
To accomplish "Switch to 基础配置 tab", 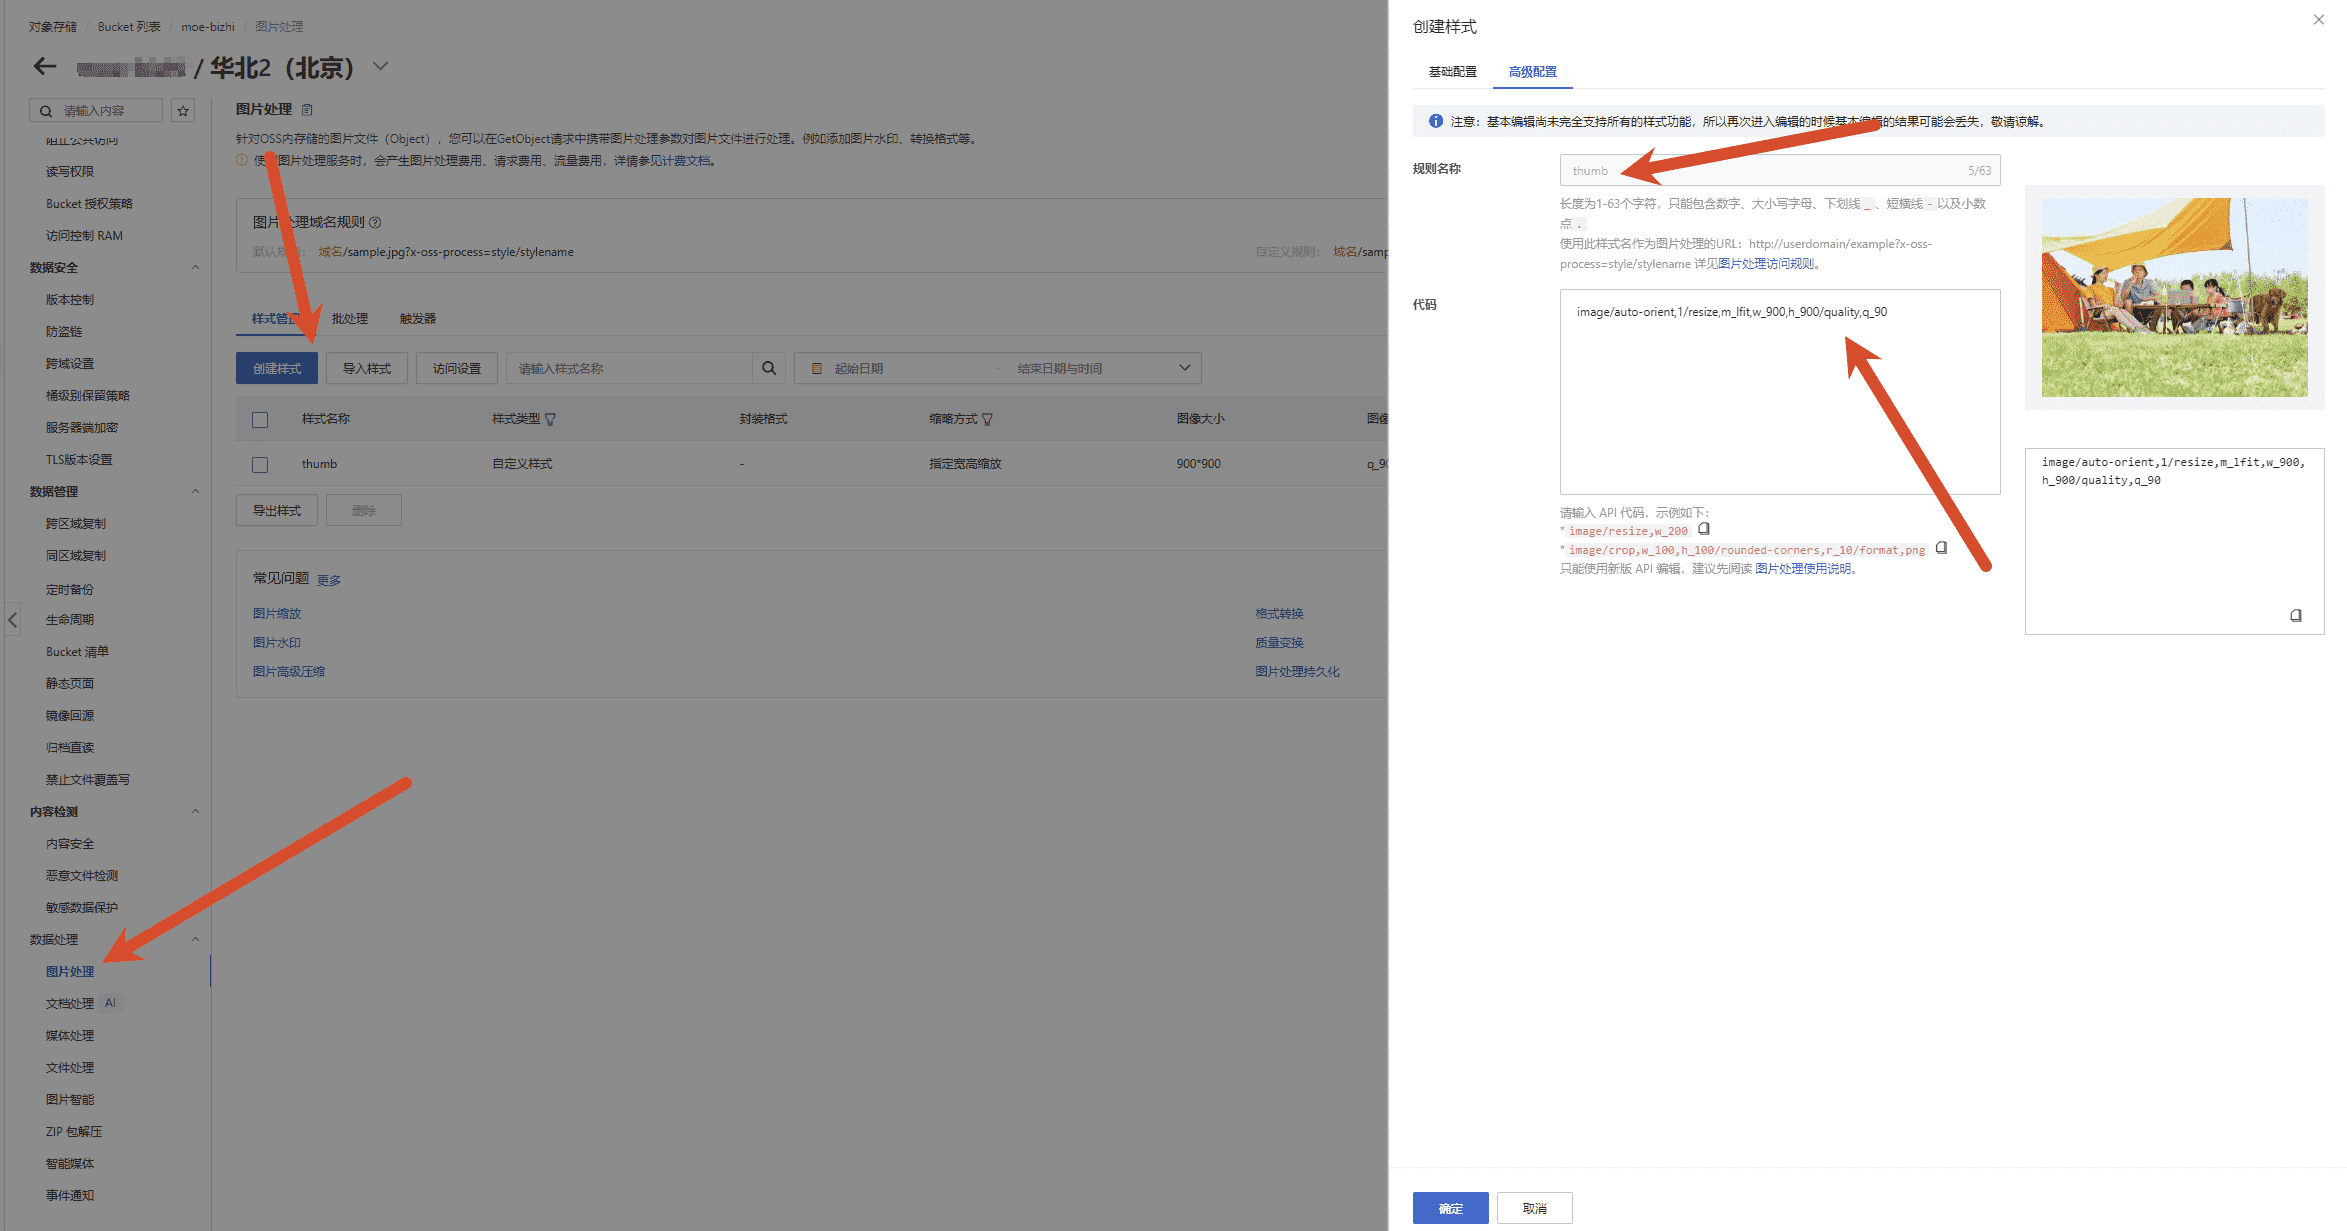I will click(x=1452, y=72).
